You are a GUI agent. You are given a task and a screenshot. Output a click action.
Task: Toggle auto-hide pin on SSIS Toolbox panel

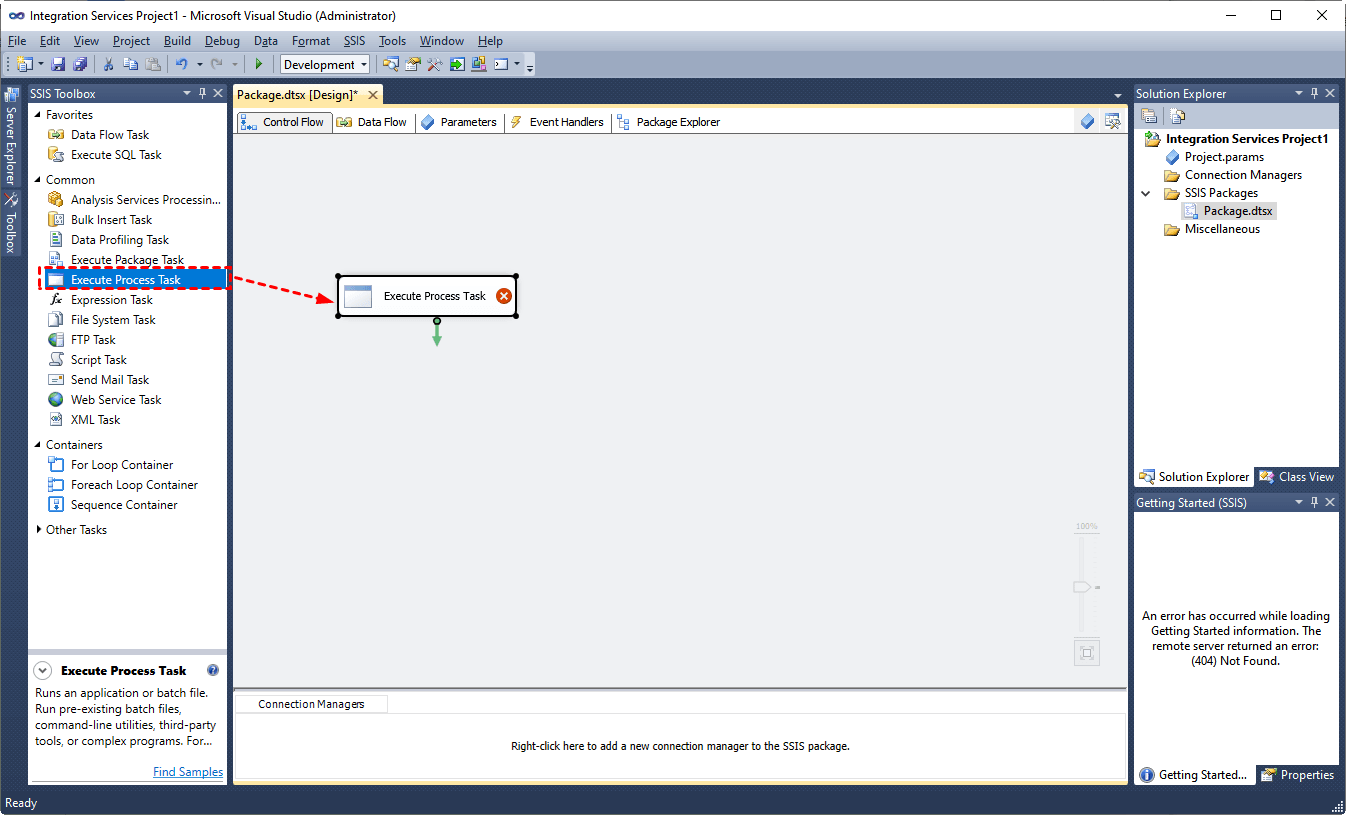pos(202,93)
